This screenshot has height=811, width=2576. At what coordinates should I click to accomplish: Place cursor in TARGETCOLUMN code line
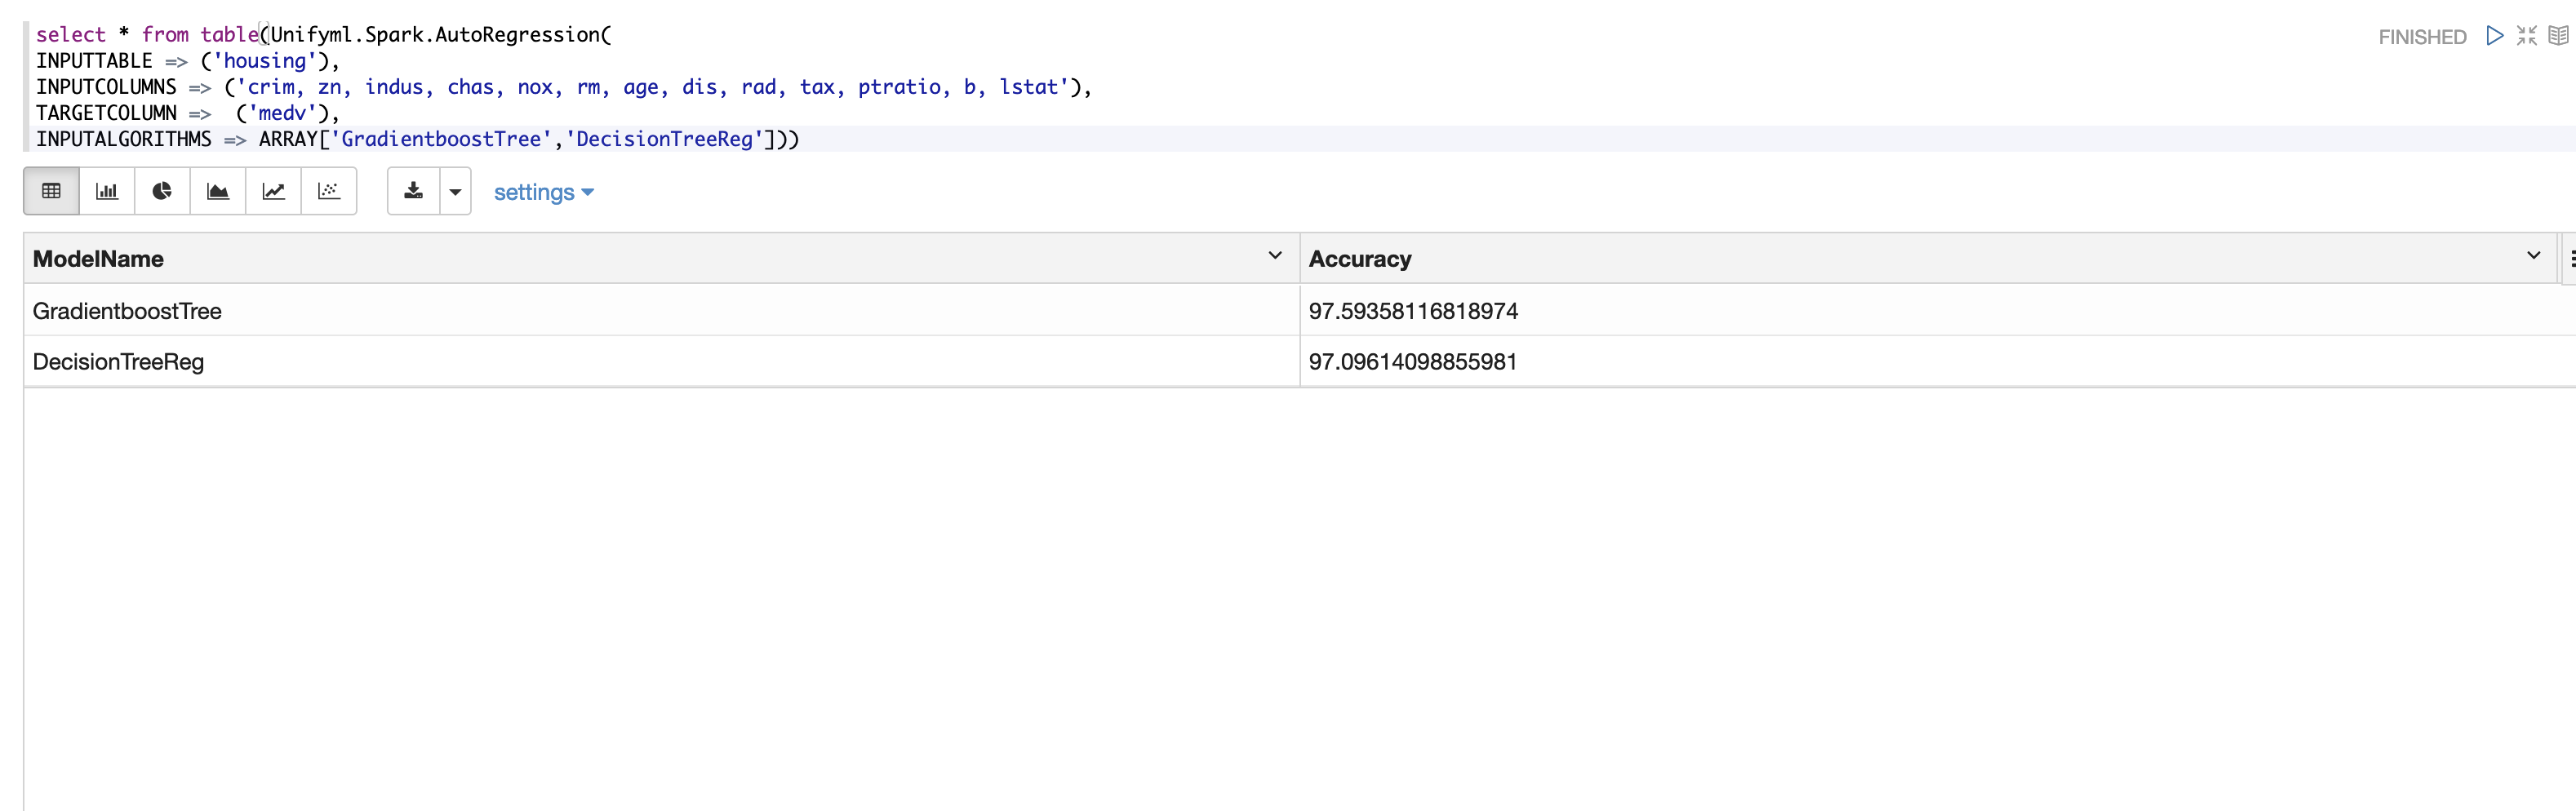pos(188,113)
